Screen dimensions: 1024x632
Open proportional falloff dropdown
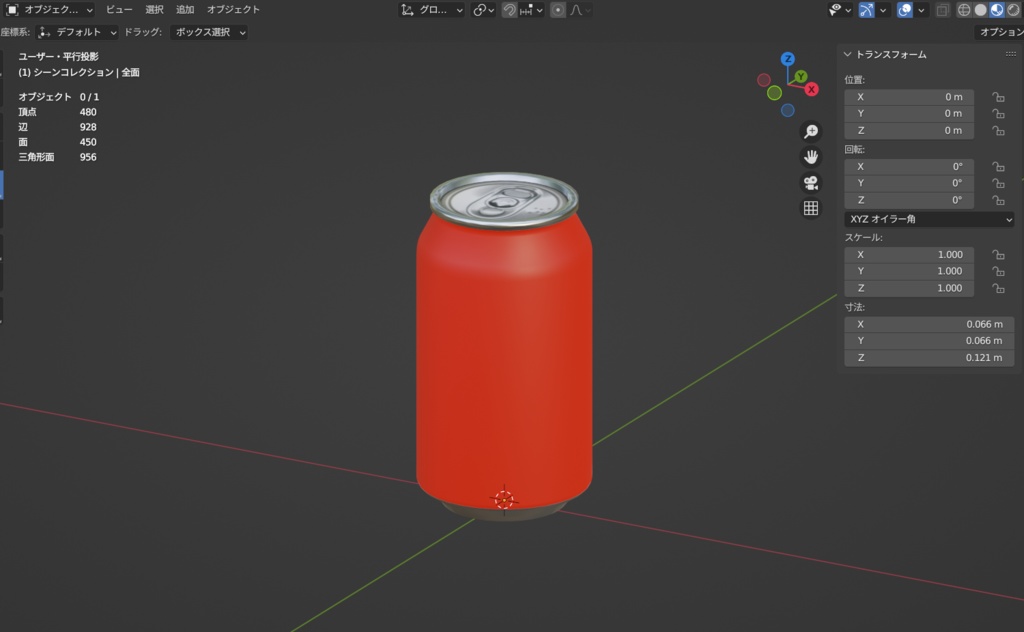point(581,10)
